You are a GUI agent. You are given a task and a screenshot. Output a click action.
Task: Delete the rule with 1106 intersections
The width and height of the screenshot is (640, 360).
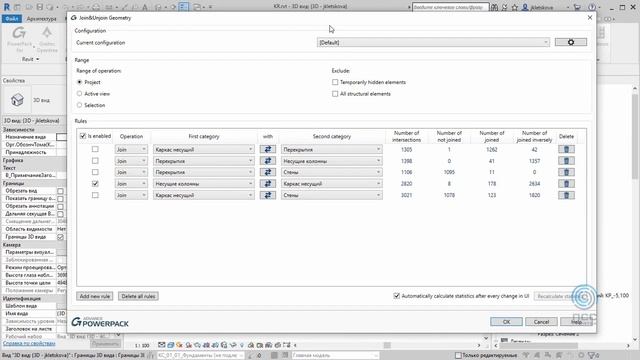(566, 172)
